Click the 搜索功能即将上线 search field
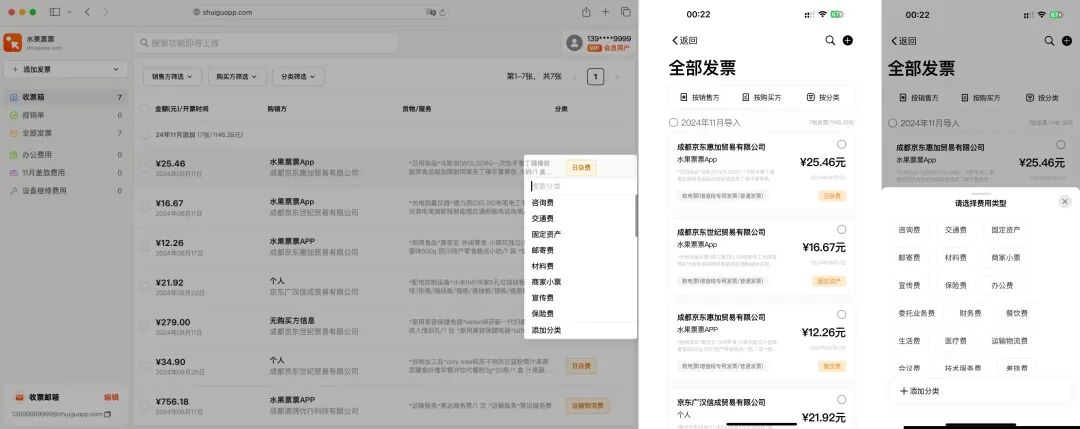Image resolution: width=1080 pixels, height=429 pixels. (266, 43)
